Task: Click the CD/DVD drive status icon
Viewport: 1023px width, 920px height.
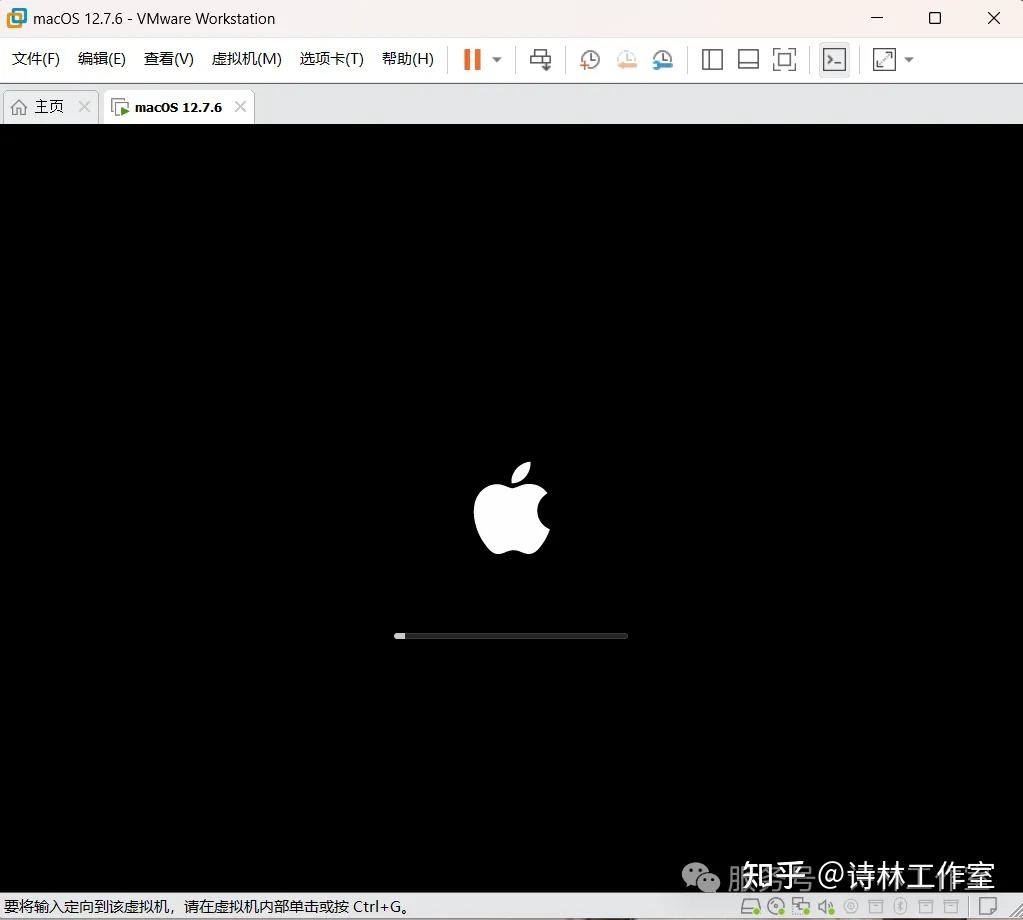Action: click(x=776, y=906)
